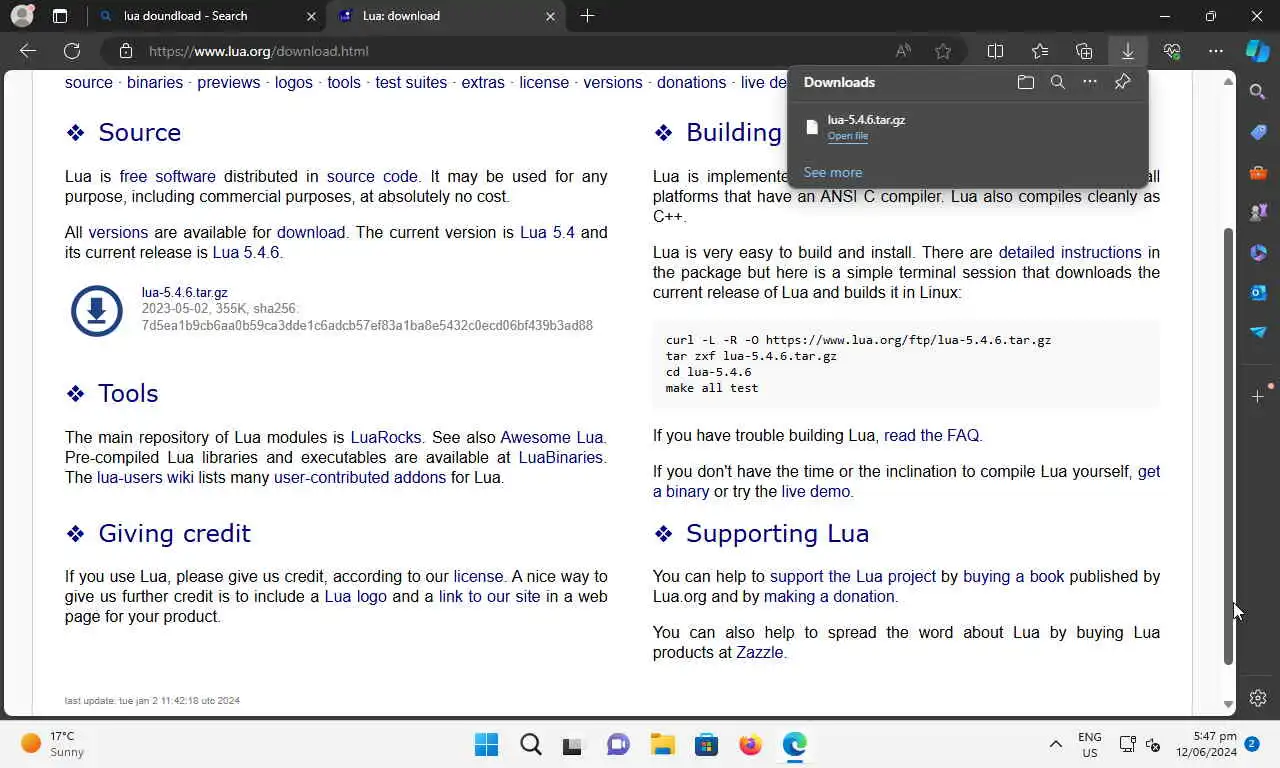This screenshot has width=1280, height=768.
Task: Click the address bar URL
Action: (x=259, y=51)
